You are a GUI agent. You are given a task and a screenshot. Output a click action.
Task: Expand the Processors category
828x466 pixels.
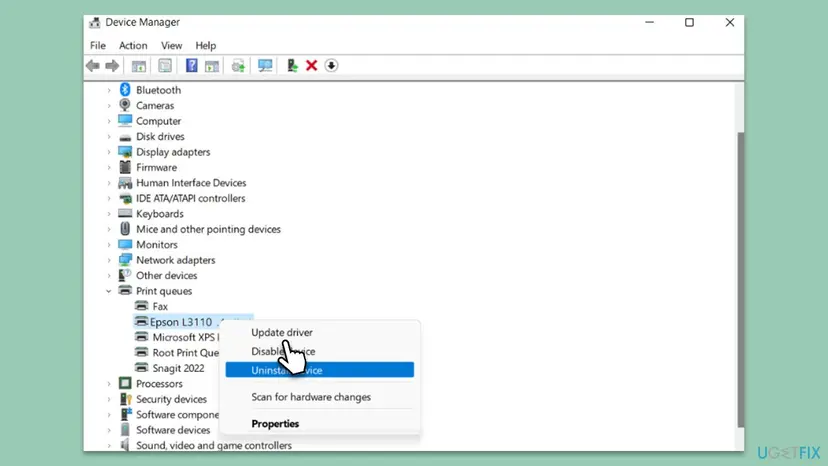click(109, 384)
